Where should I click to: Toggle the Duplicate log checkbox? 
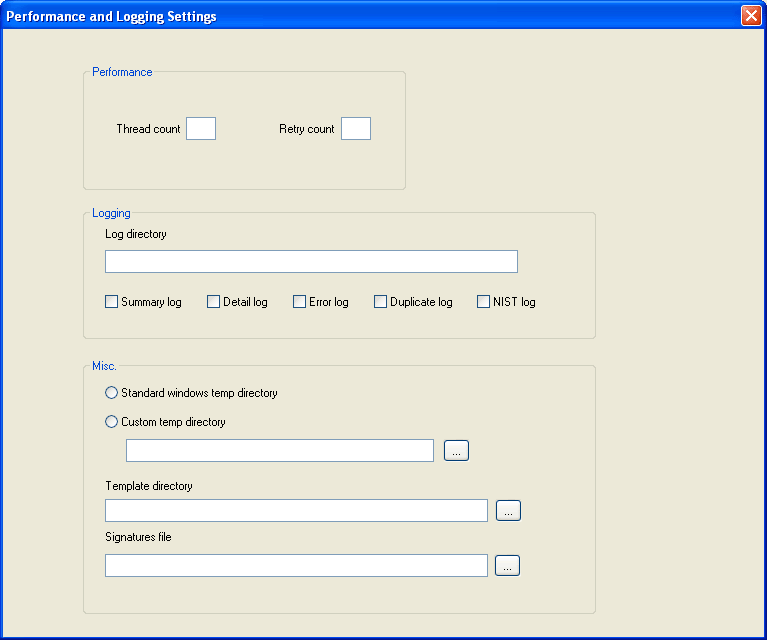click(380, 301)
